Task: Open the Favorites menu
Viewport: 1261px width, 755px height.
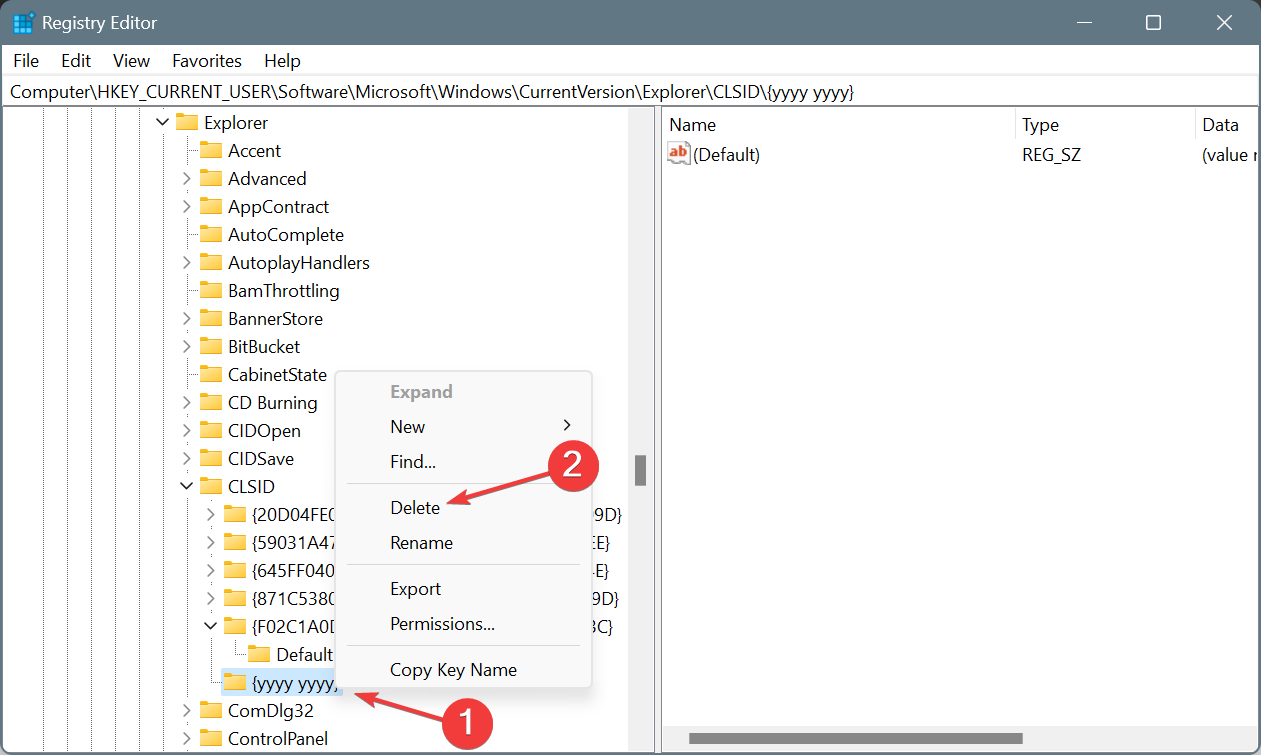Action: pyautogui.click(x=207, y=61)
